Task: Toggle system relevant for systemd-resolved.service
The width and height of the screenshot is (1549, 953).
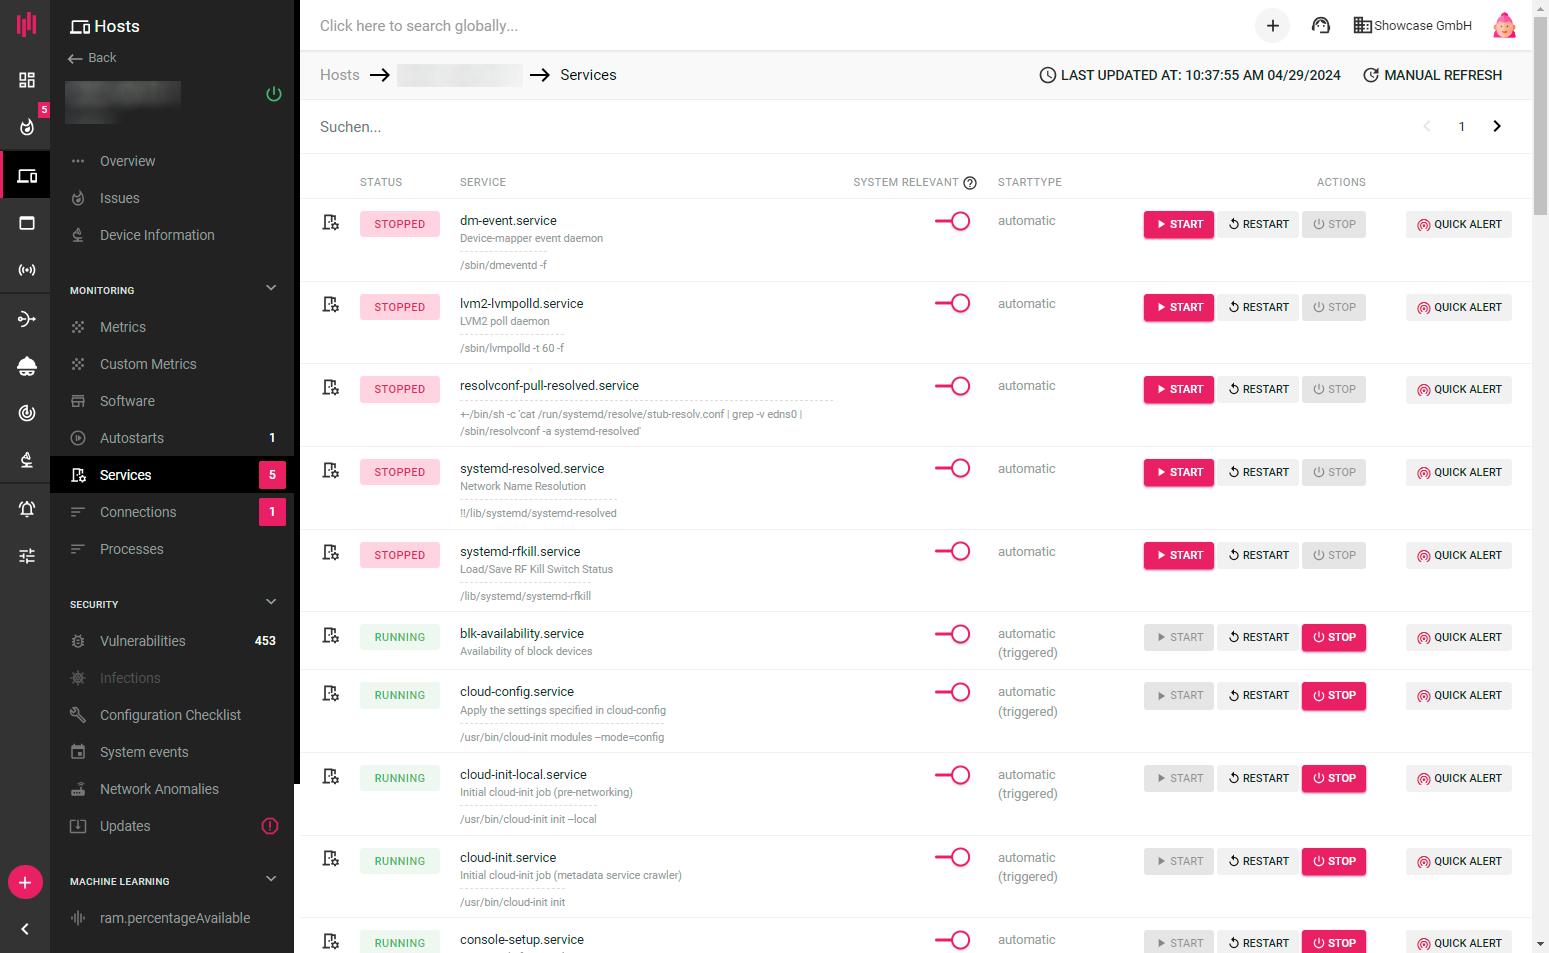Action: [953, 469]
